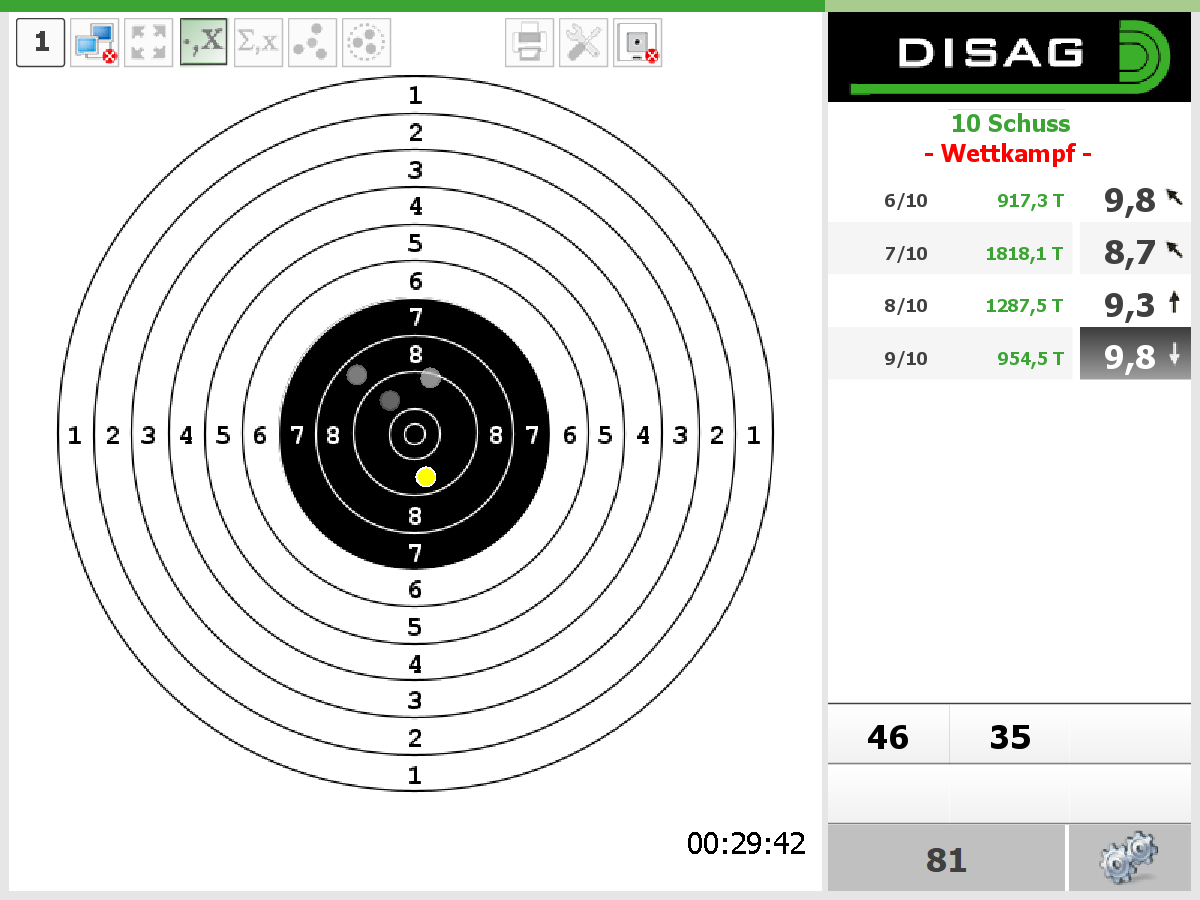The image size is (1200, 900).
Task: Toggle decimal scoring display button
Action: click(x=203, y=42)
